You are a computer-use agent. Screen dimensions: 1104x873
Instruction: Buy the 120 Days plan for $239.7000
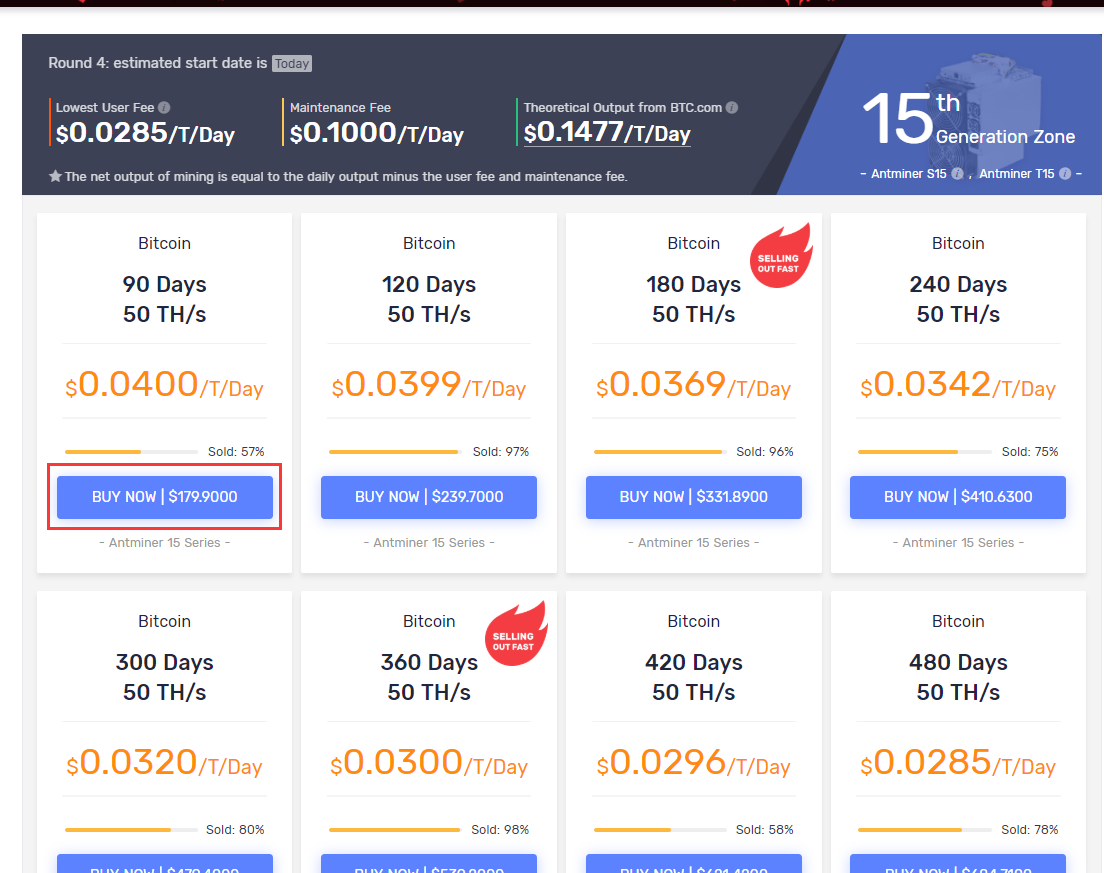tap(429, 497)
